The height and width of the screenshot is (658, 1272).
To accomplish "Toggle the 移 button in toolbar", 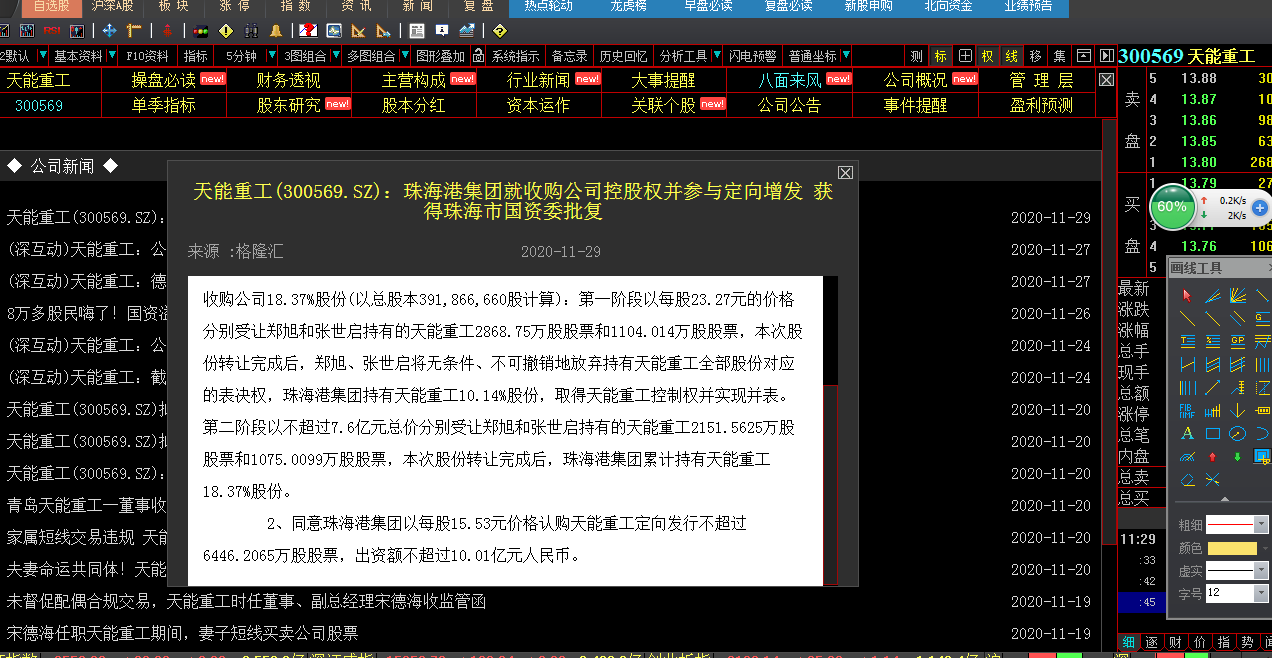I will pyautogui.click(x=1036, y=55).
